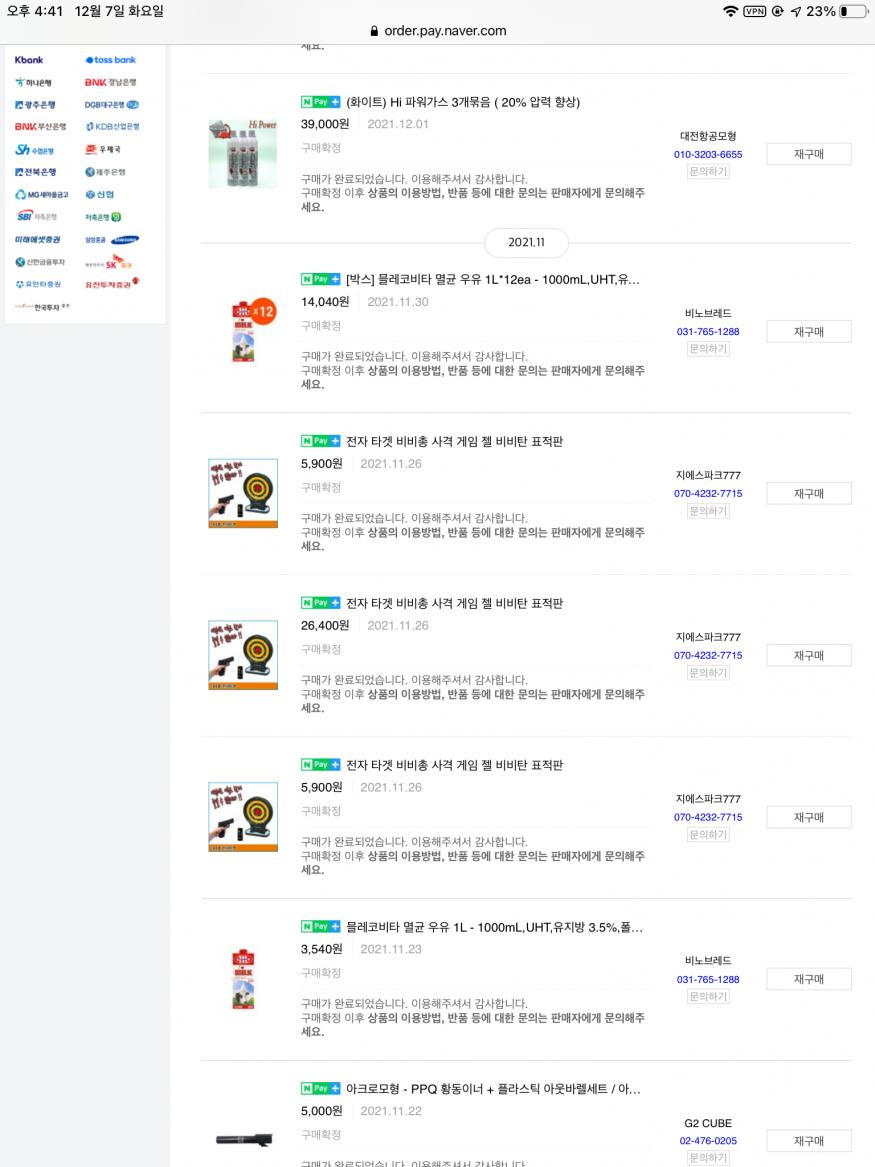Click 재구매 for the 26,400원 target order
This screenshot has width=875, height=1167.
(x=808, y=655)
